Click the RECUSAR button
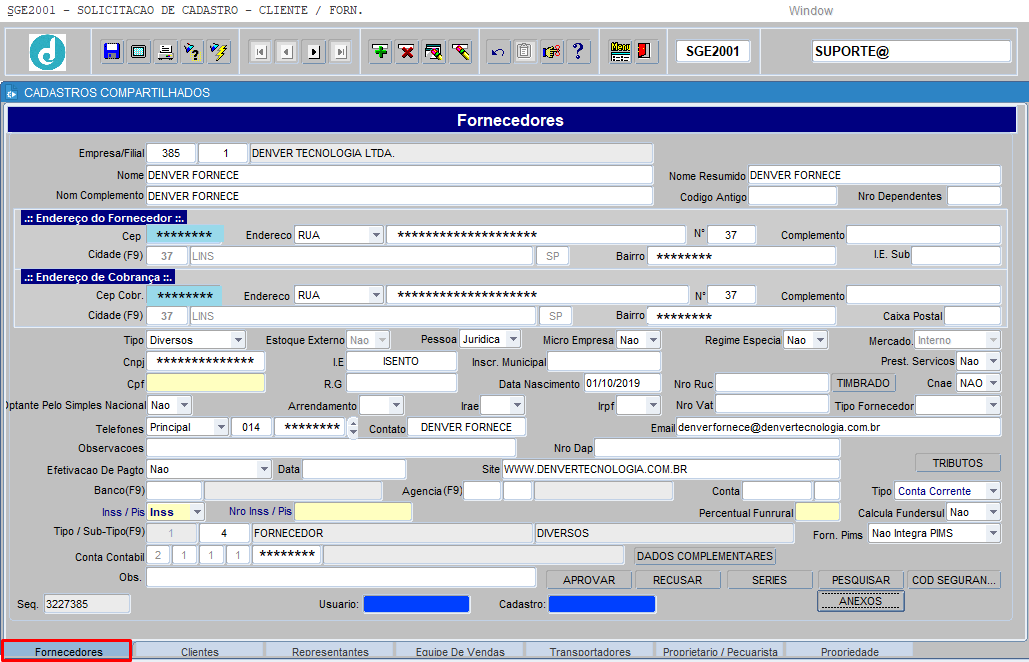The image size is (1029, 662). (x=677, y=580)
